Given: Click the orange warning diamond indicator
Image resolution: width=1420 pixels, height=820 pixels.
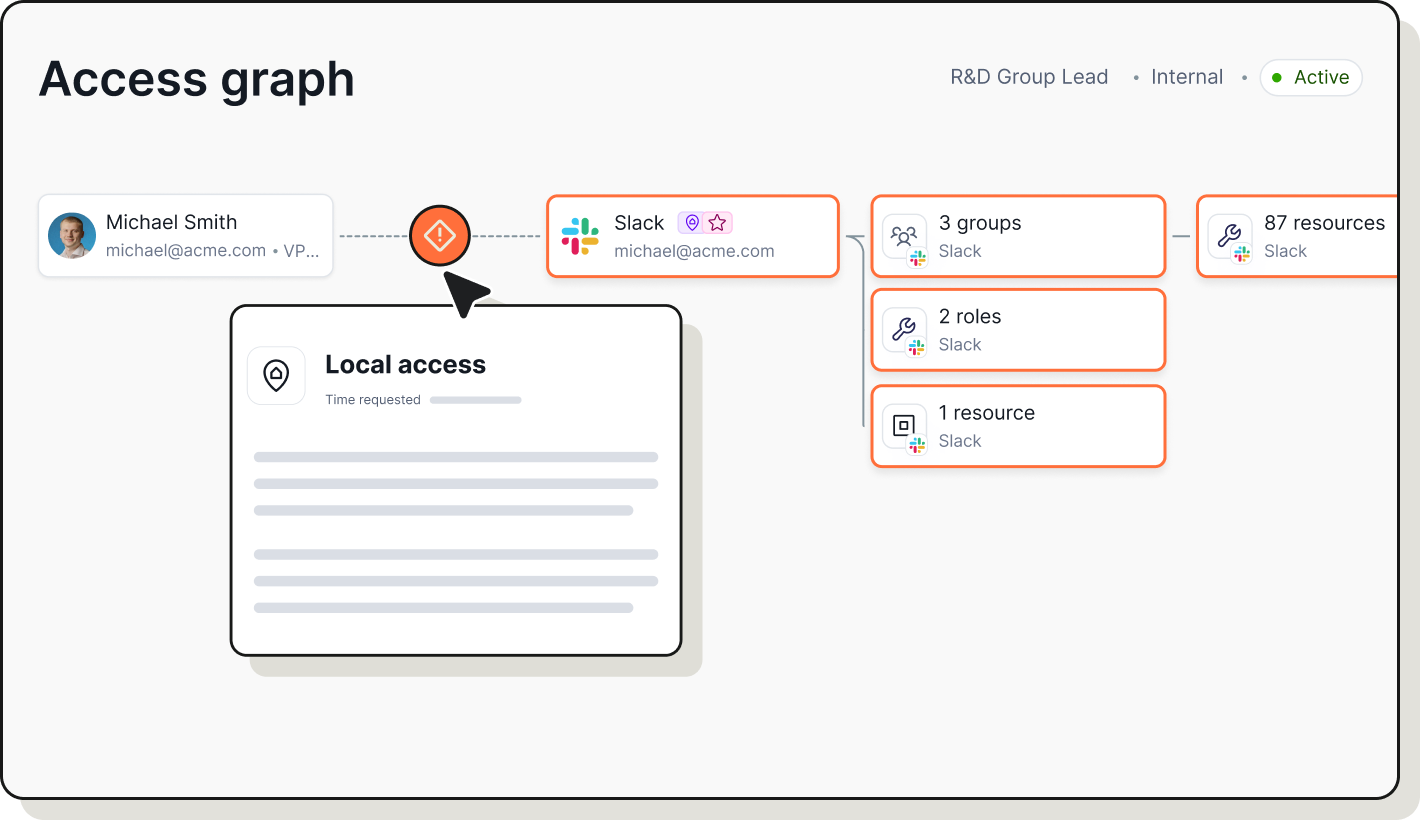Looking at the screenshot, I should tap(440, 235).
